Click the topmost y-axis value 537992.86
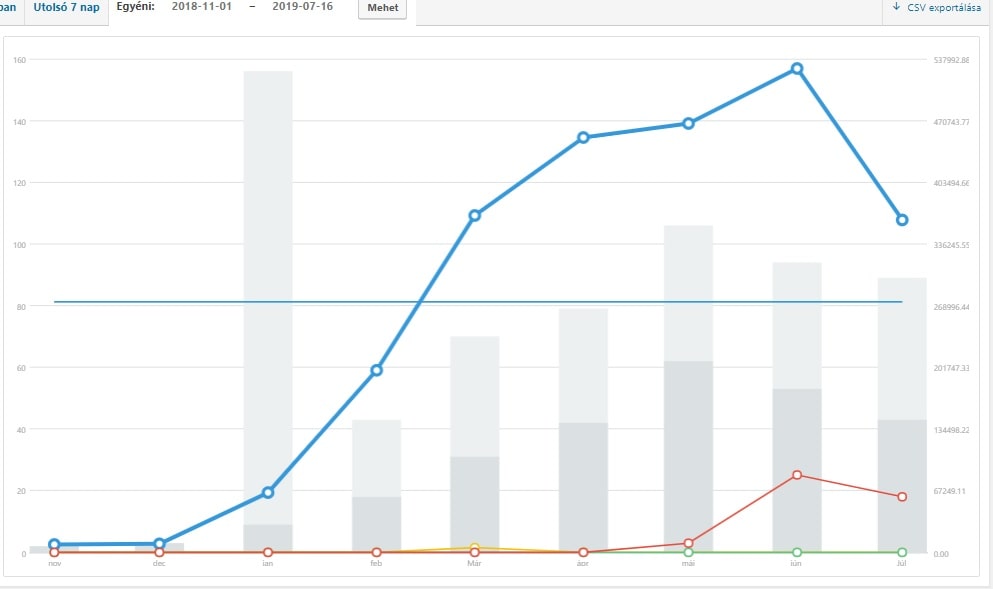This screenshot has height=589, width=993. 952,60
